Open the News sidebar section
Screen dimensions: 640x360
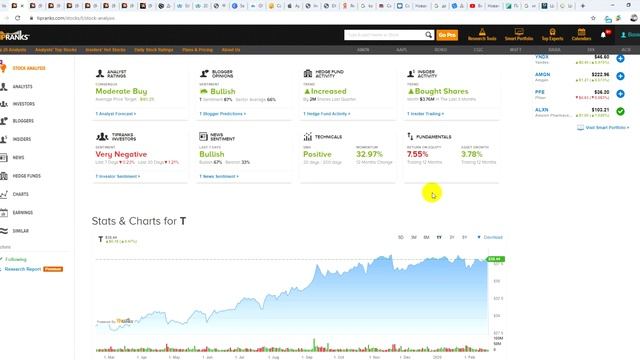click(18, 157)
